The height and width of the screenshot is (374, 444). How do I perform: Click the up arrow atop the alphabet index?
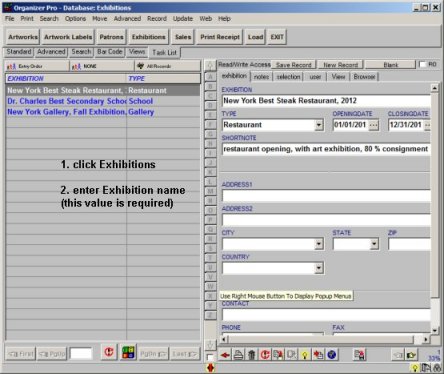(210, 66)
